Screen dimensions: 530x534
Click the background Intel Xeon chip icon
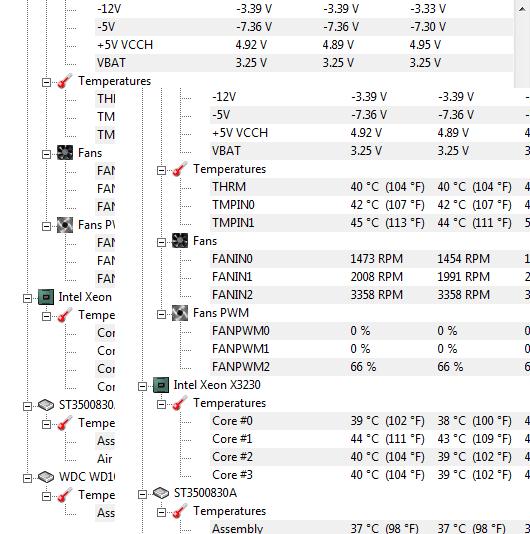tap(46, 297)
